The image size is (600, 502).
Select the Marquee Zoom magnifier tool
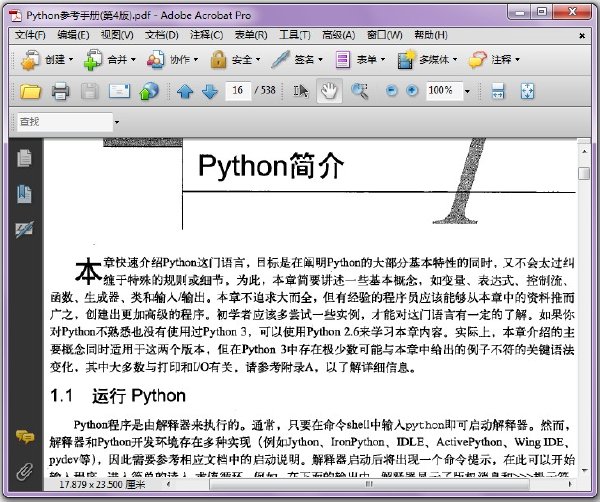pos(360,91)
